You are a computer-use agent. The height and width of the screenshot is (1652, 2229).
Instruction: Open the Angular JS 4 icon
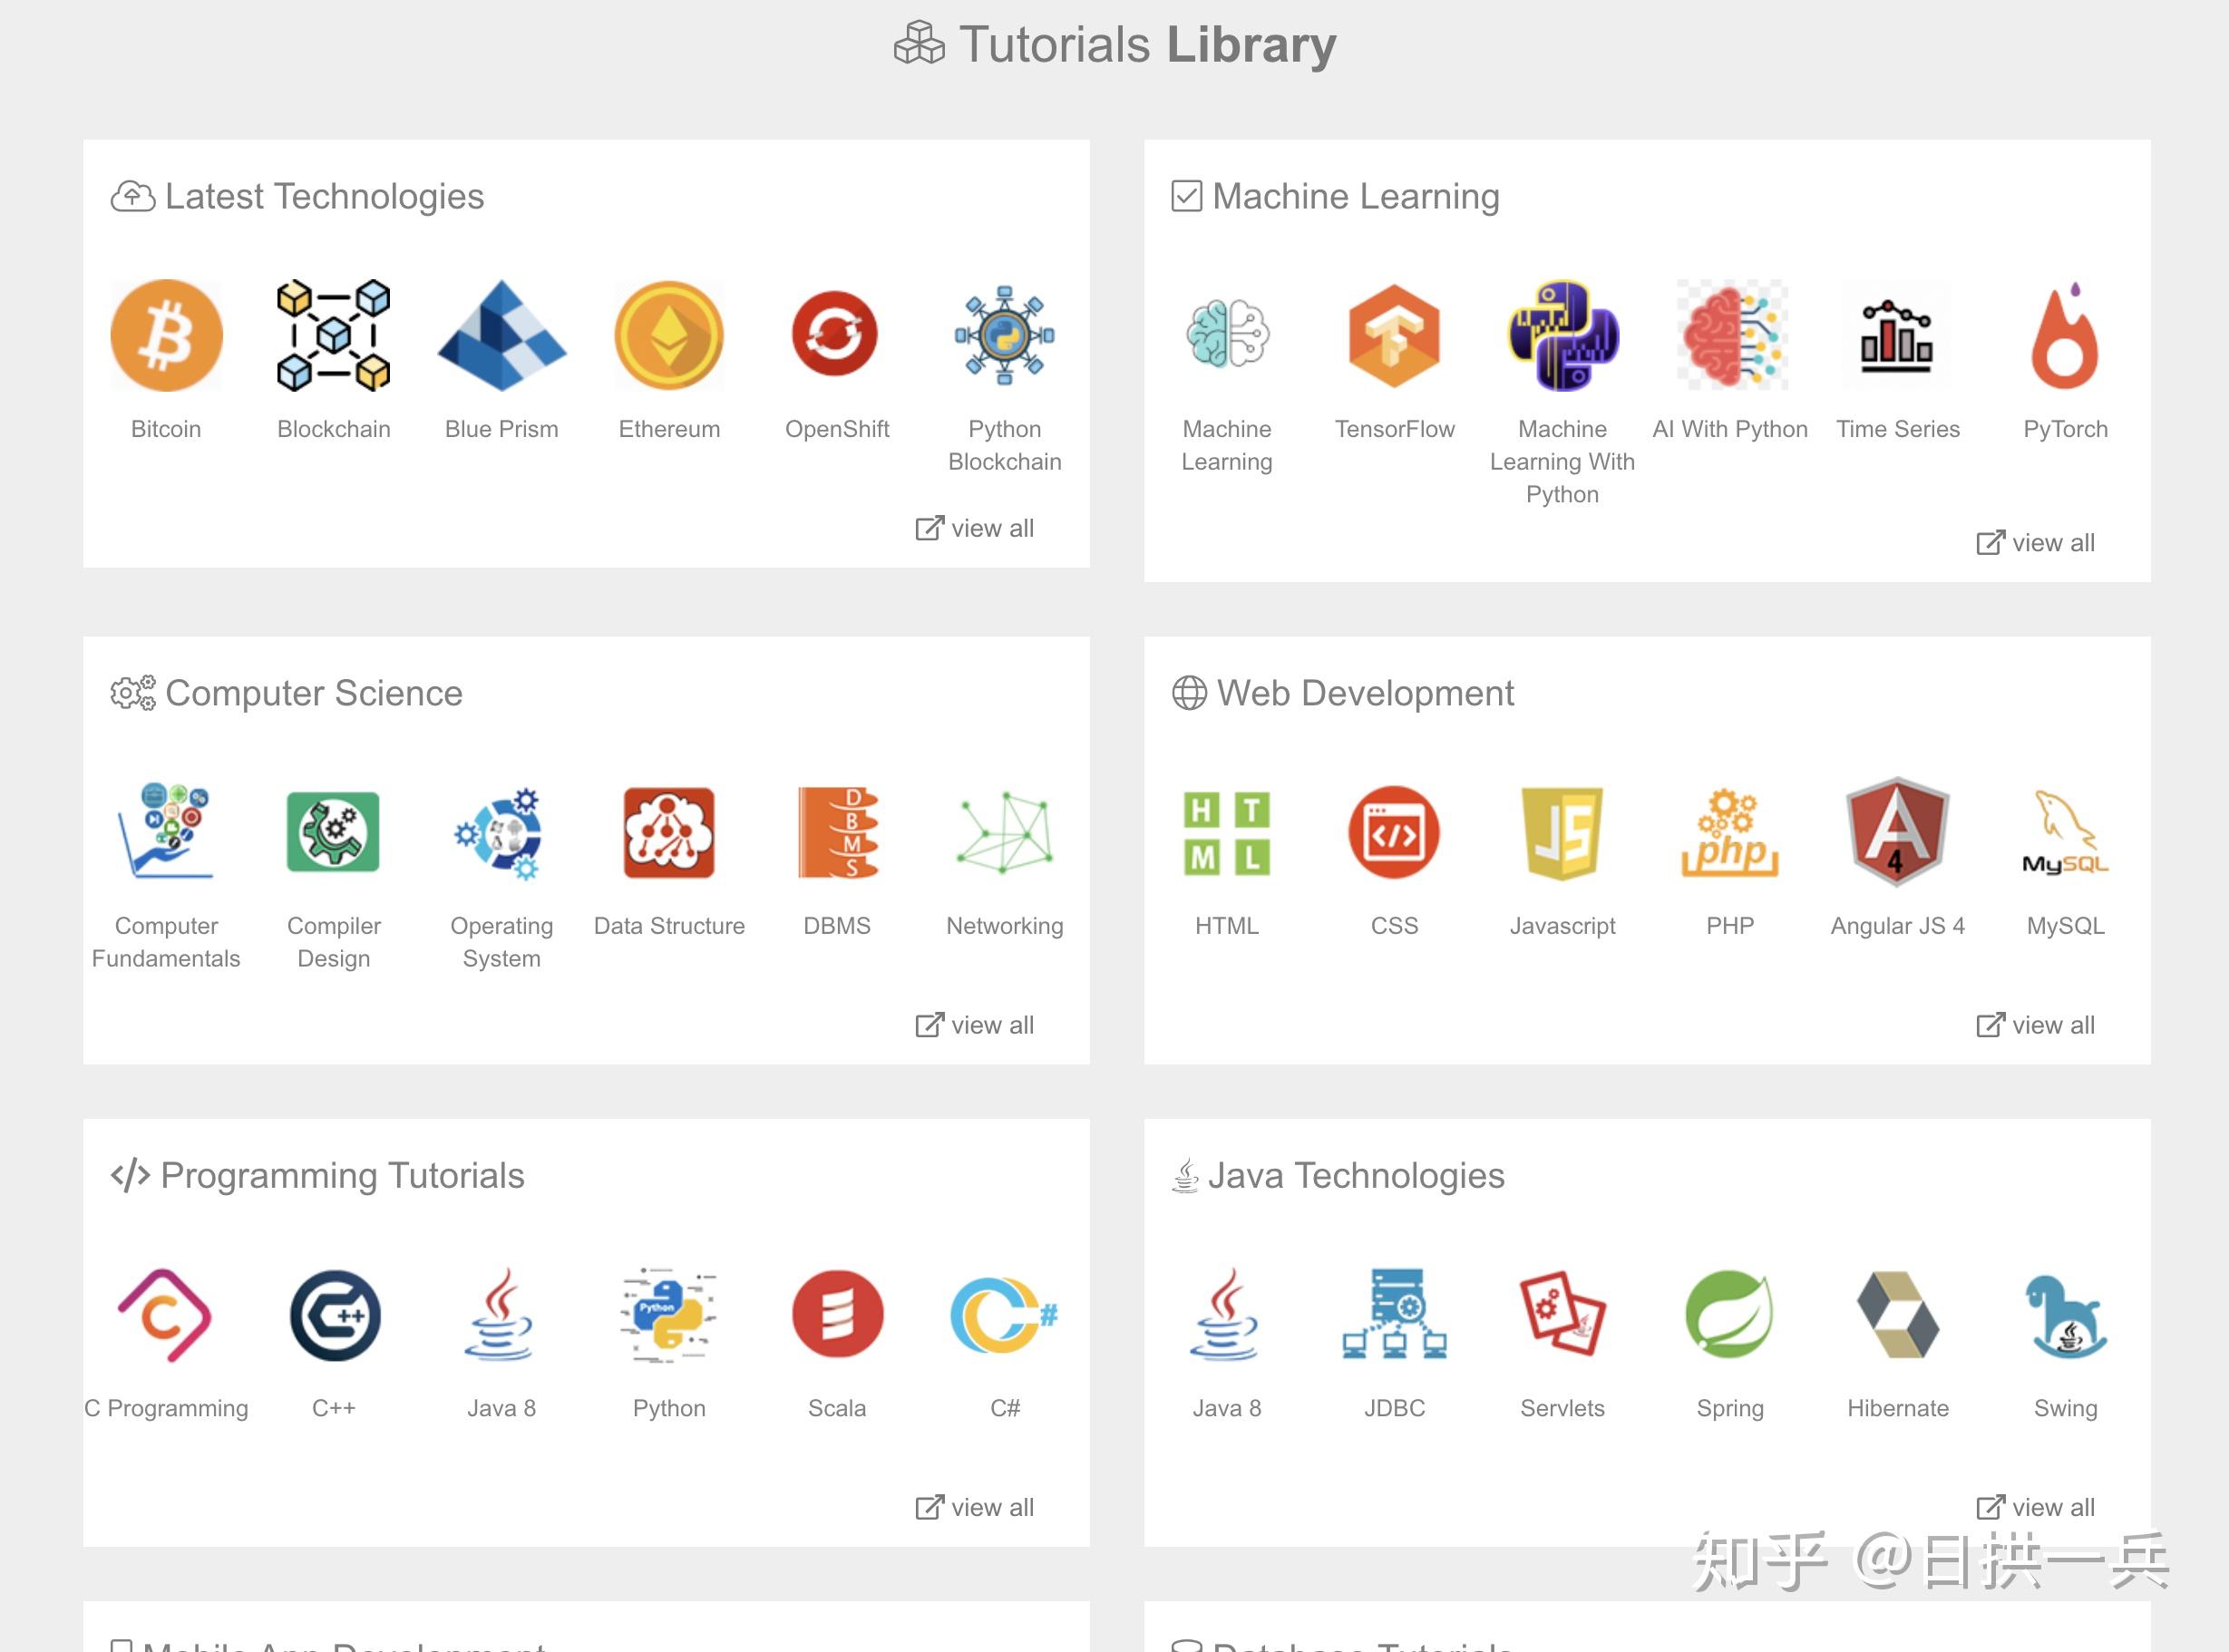click(1897, 831)
